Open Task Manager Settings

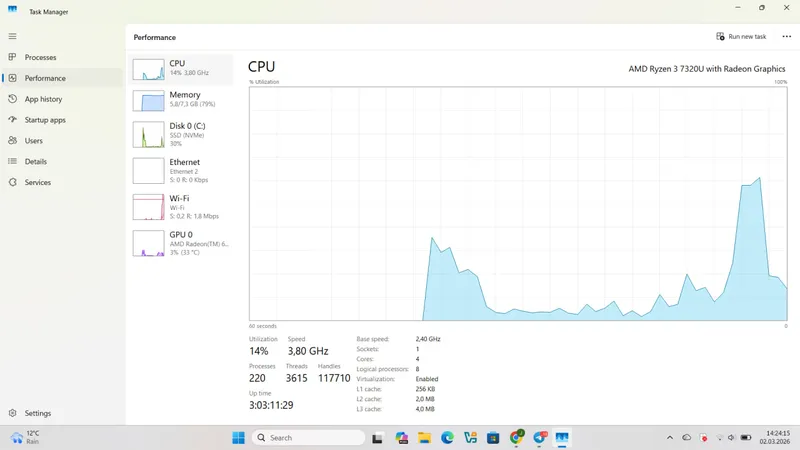pos(62,413)
